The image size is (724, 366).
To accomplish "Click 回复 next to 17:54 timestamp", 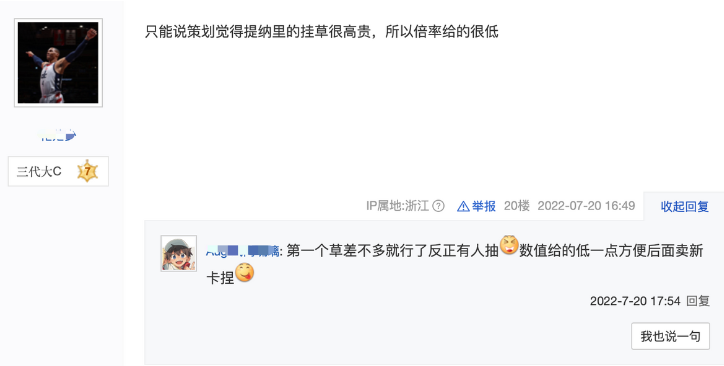I will (698, 301).
